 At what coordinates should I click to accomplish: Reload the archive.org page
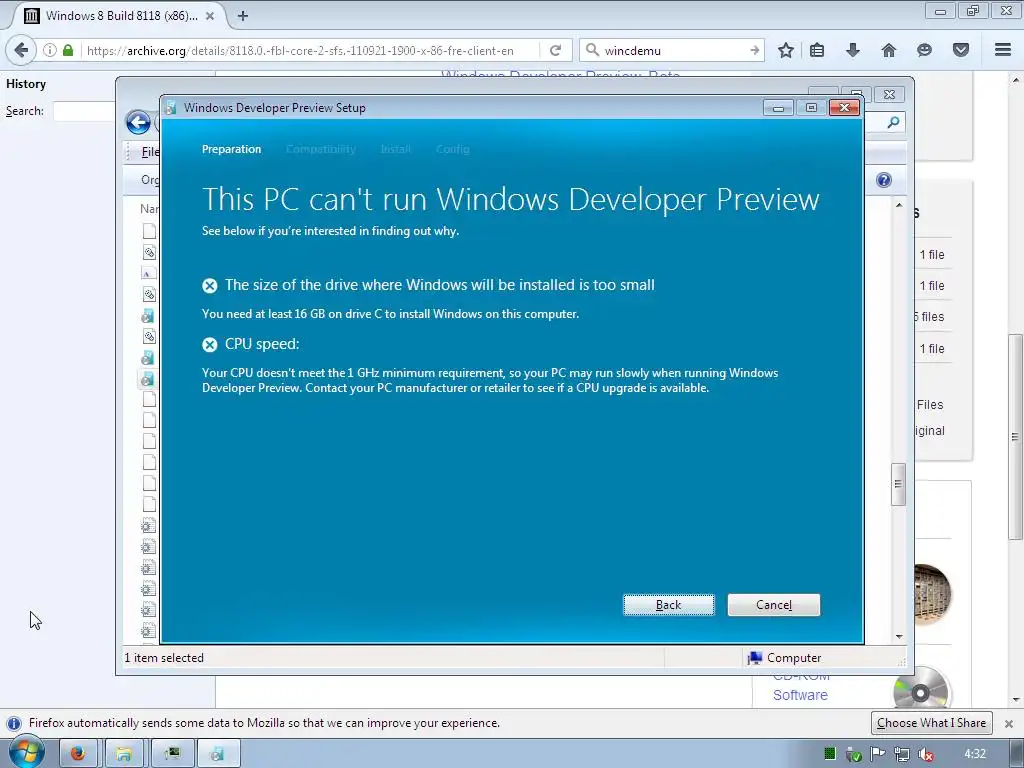555,50
